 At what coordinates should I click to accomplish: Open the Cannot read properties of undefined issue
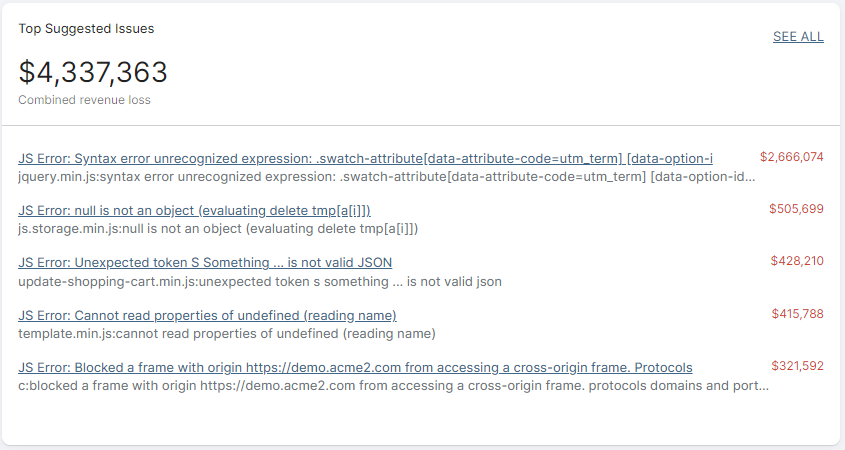207,315
